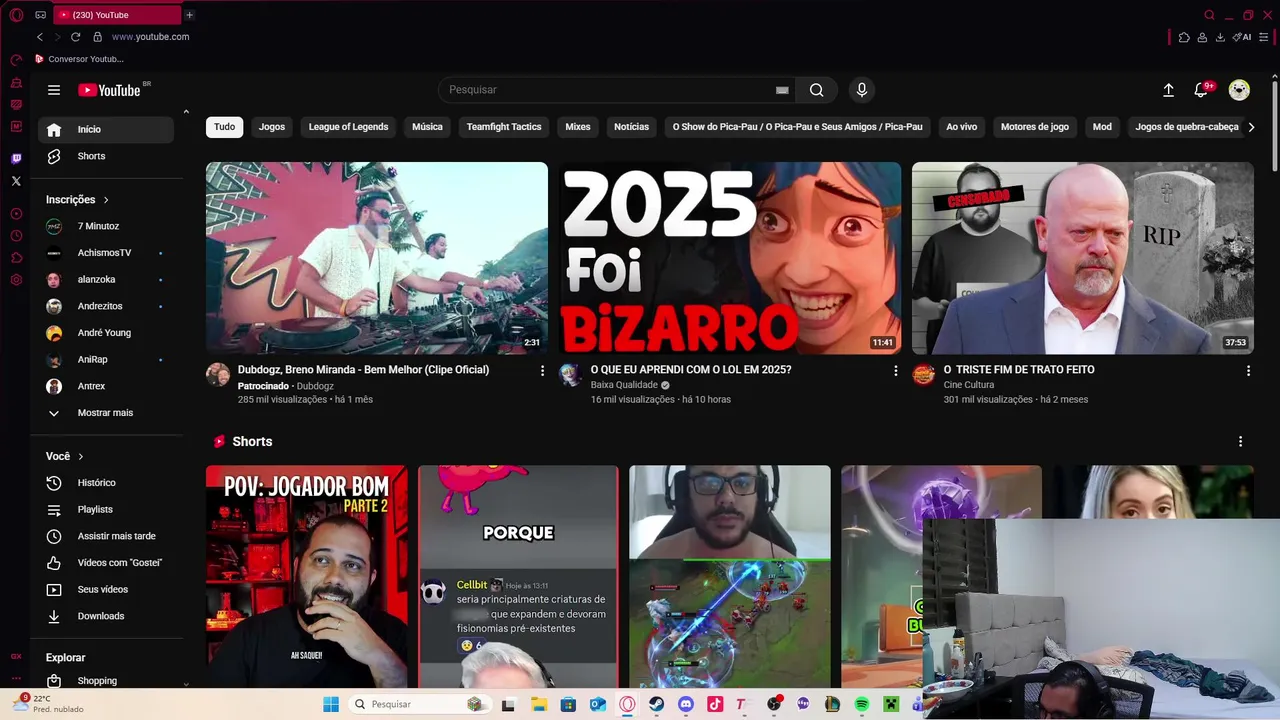Open the AniRap subscription

pyautogui.click(x=106, y=359)
